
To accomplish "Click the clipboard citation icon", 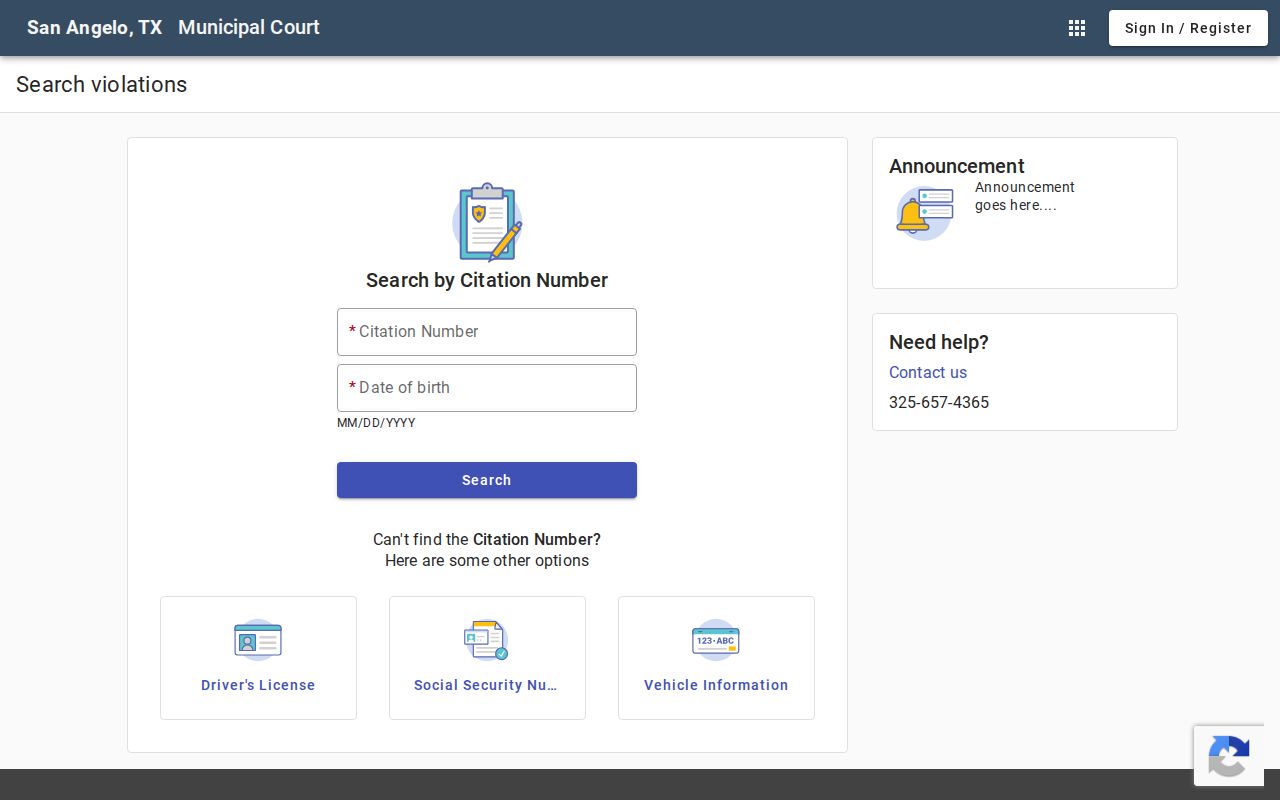I will 487,222.
